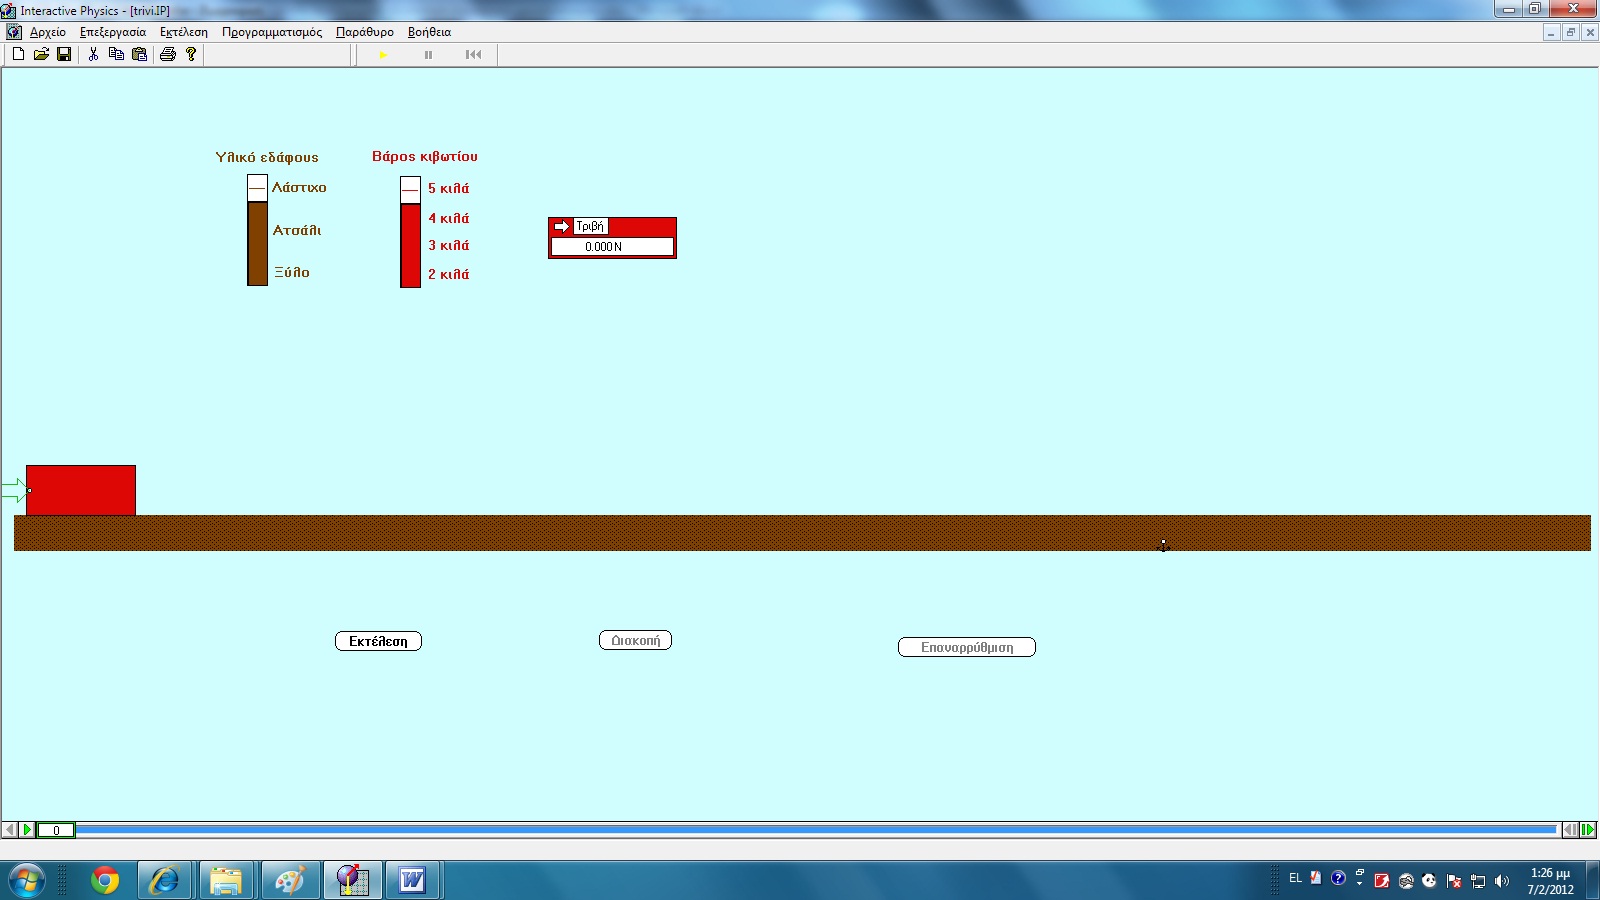Open the Αρχείο menu
1600x900 pixels.
pyautogui.click(x=47, y=32)
